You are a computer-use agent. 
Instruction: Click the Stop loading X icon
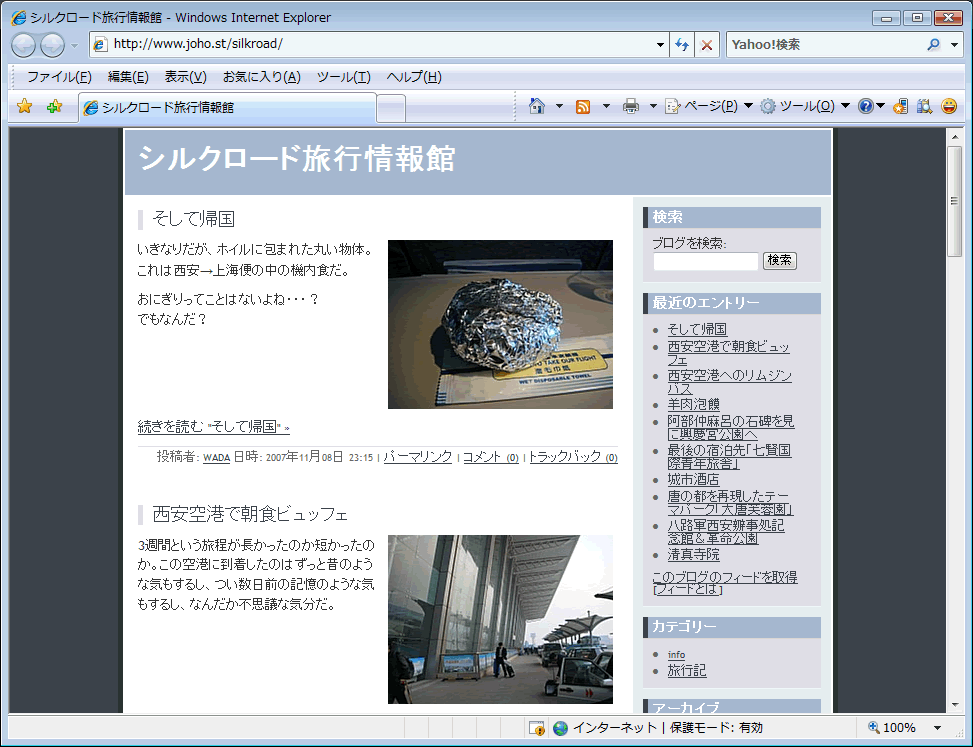click(x=707, y=45)
